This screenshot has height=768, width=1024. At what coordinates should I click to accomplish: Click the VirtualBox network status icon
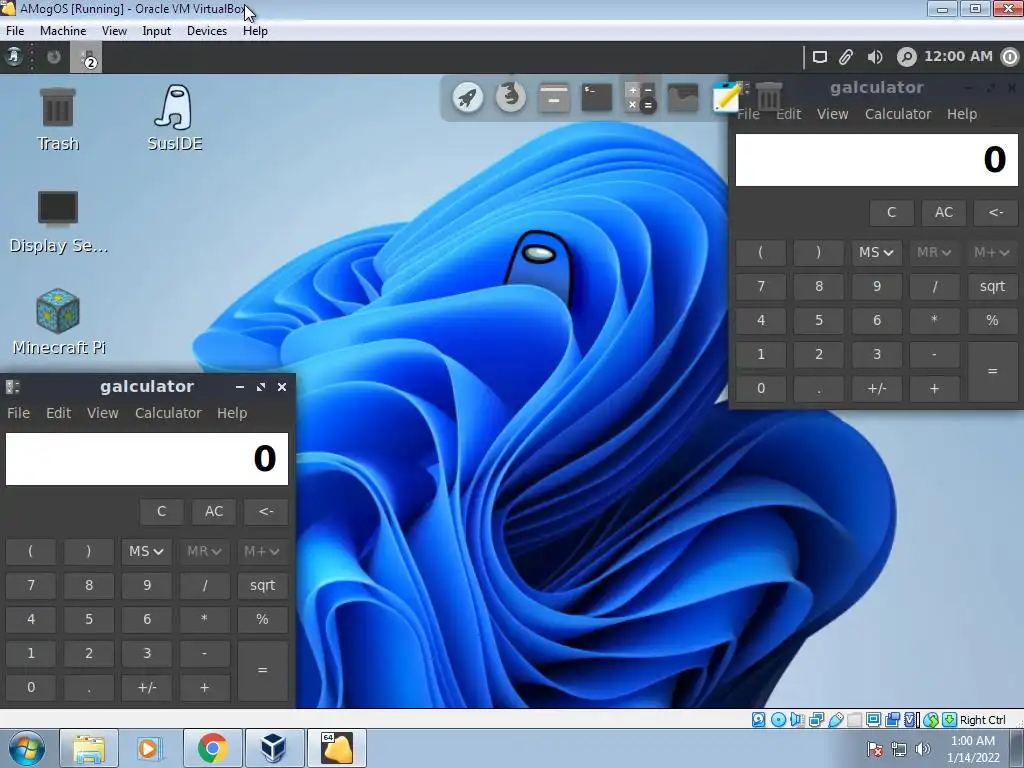816,720
